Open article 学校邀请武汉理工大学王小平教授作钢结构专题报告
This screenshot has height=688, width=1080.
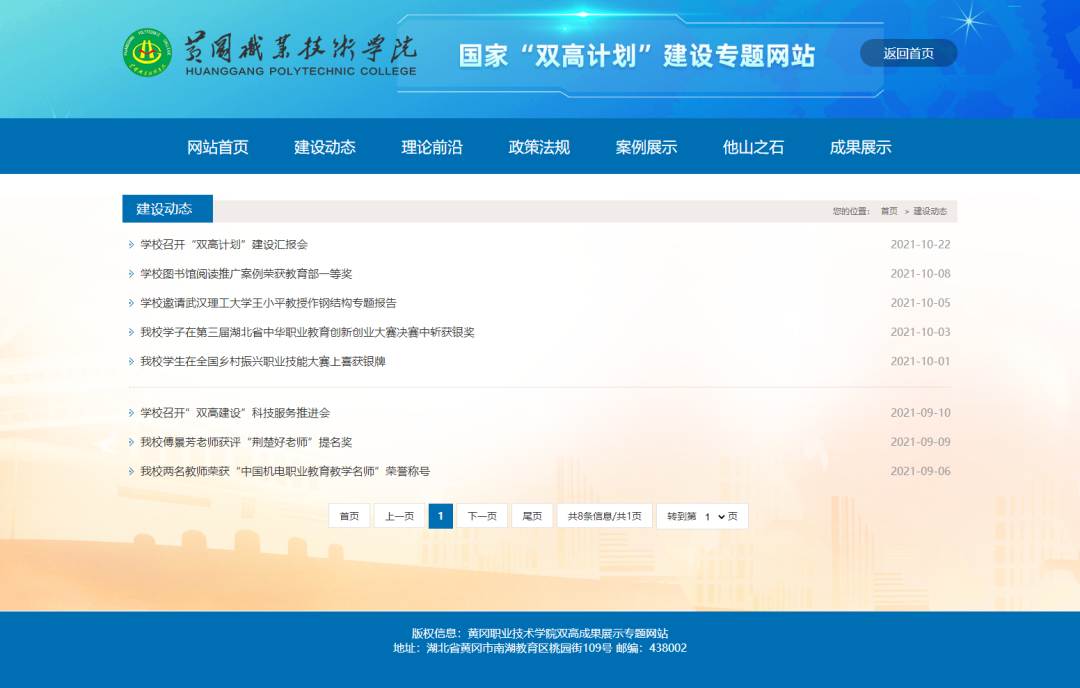(x=268, y=303)
